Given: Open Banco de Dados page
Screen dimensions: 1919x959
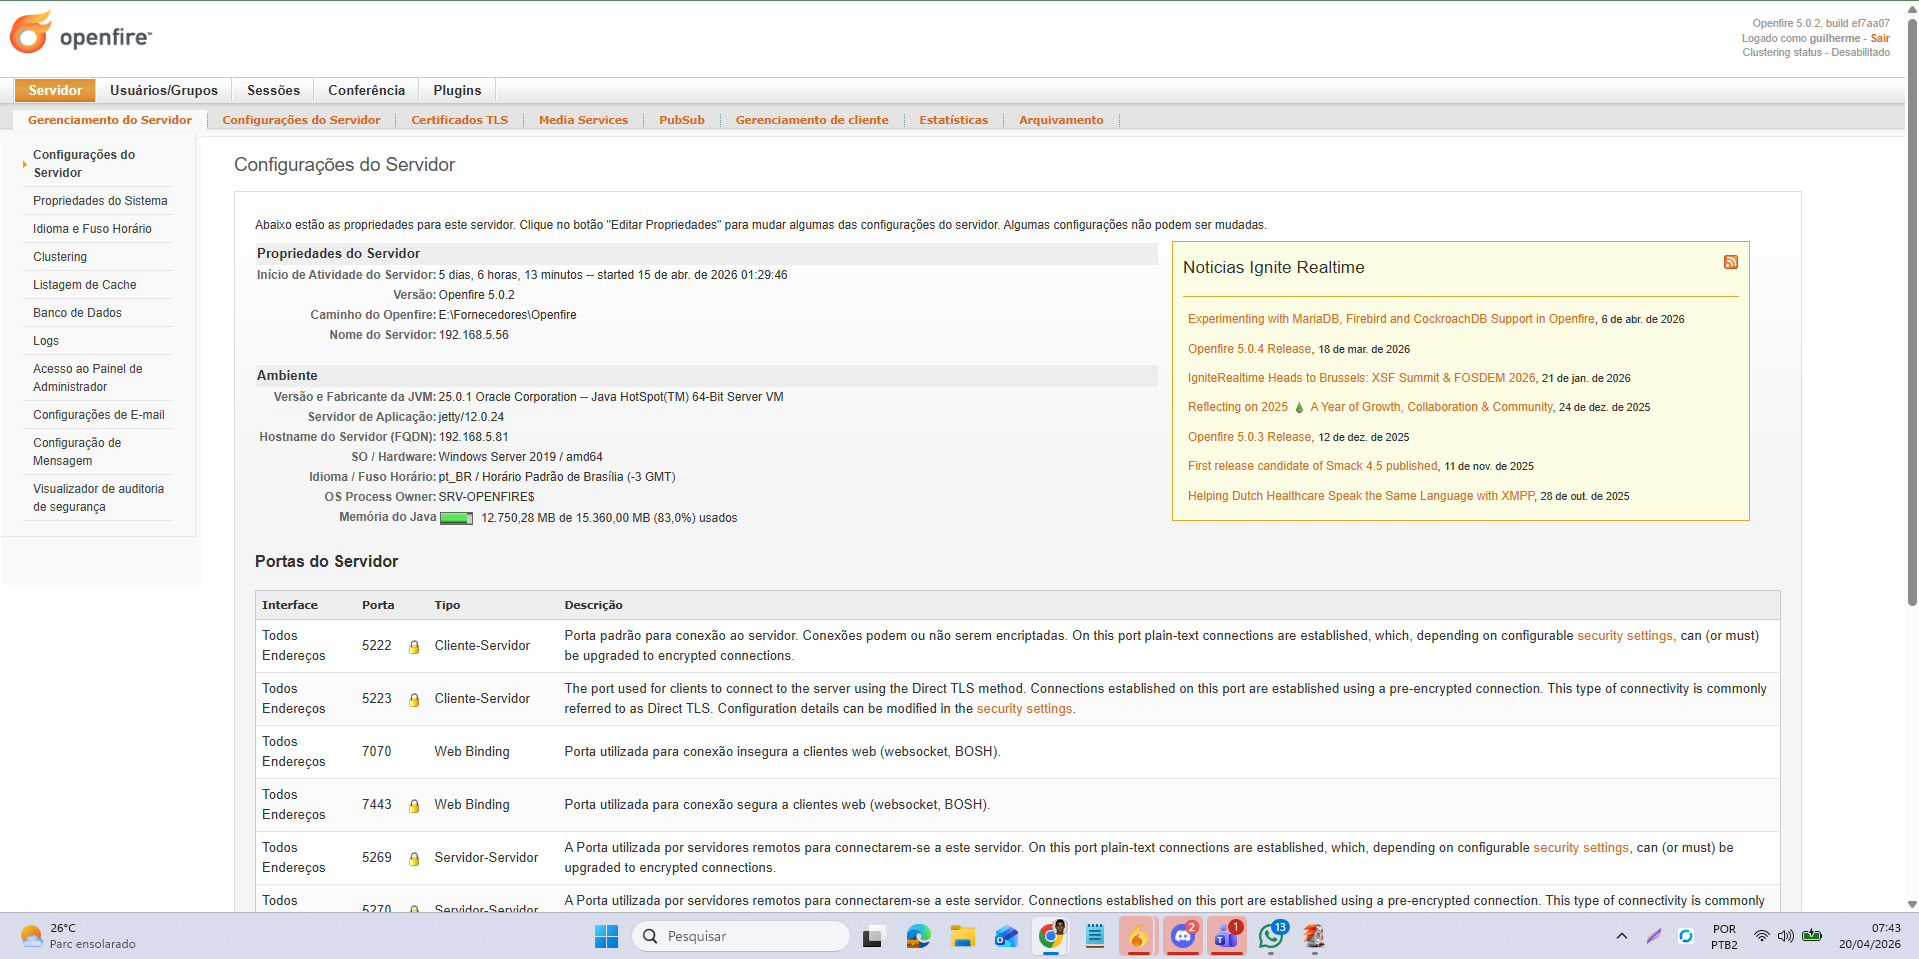Looking at the screenshot, I should coord(77,313).
